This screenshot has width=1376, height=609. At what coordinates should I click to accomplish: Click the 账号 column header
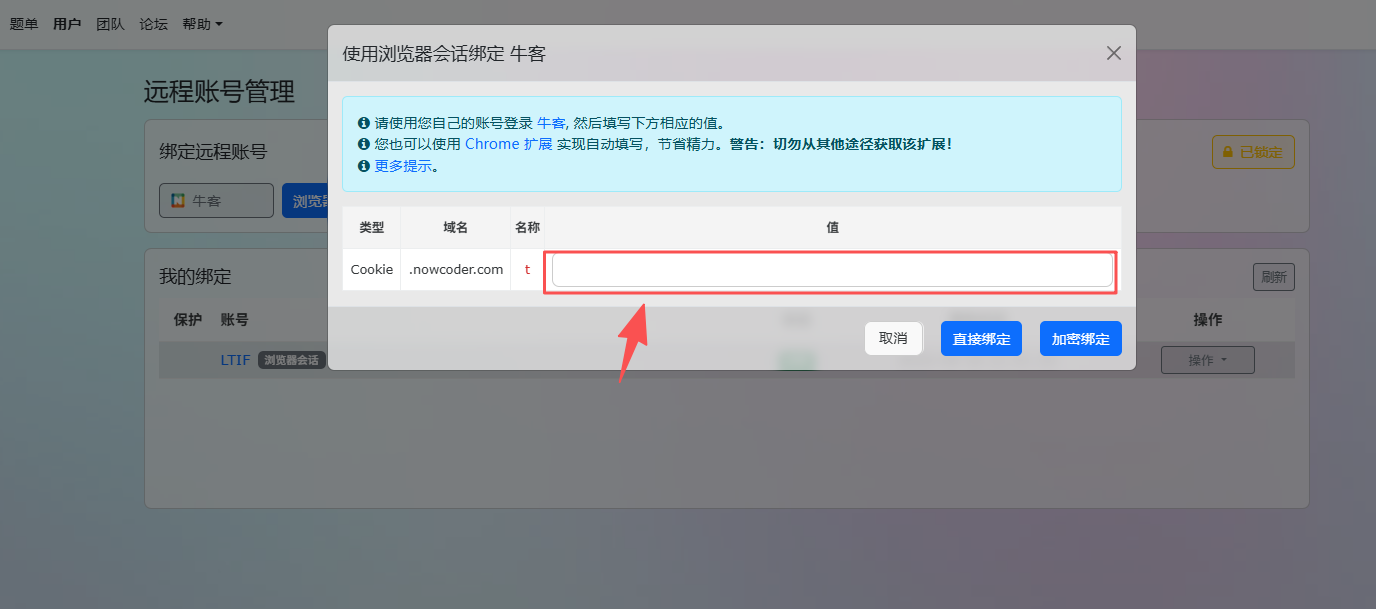tap(235, 320)
